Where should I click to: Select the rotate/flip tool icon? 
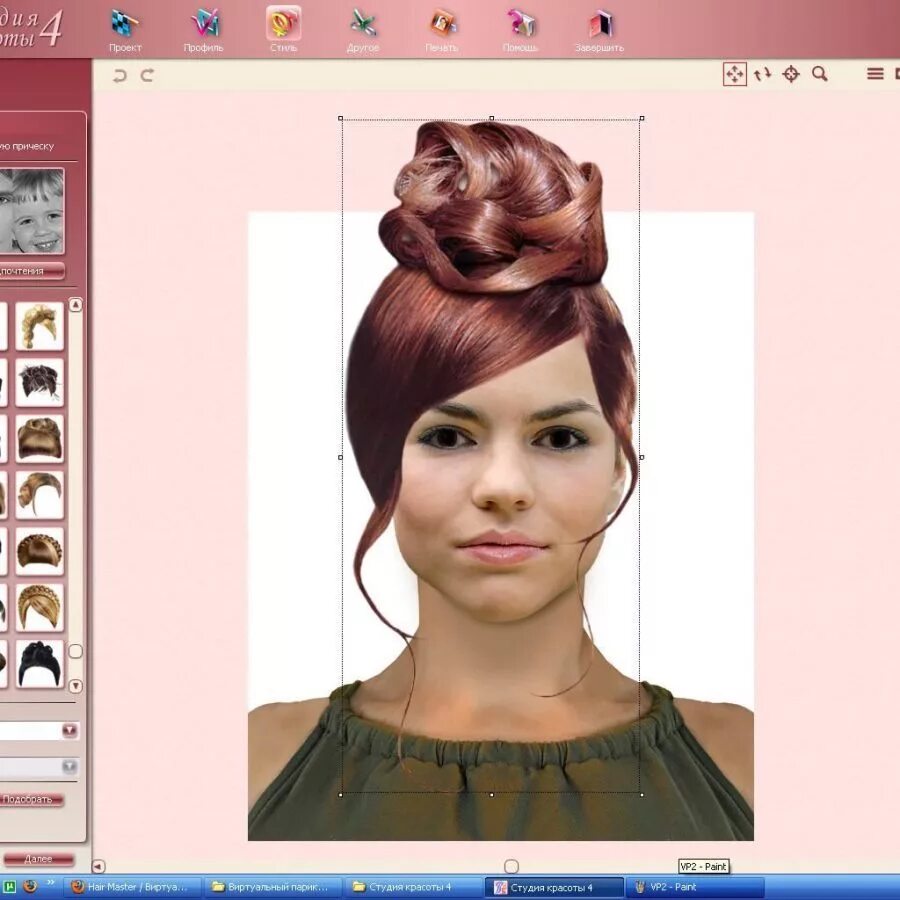[763, 74]
